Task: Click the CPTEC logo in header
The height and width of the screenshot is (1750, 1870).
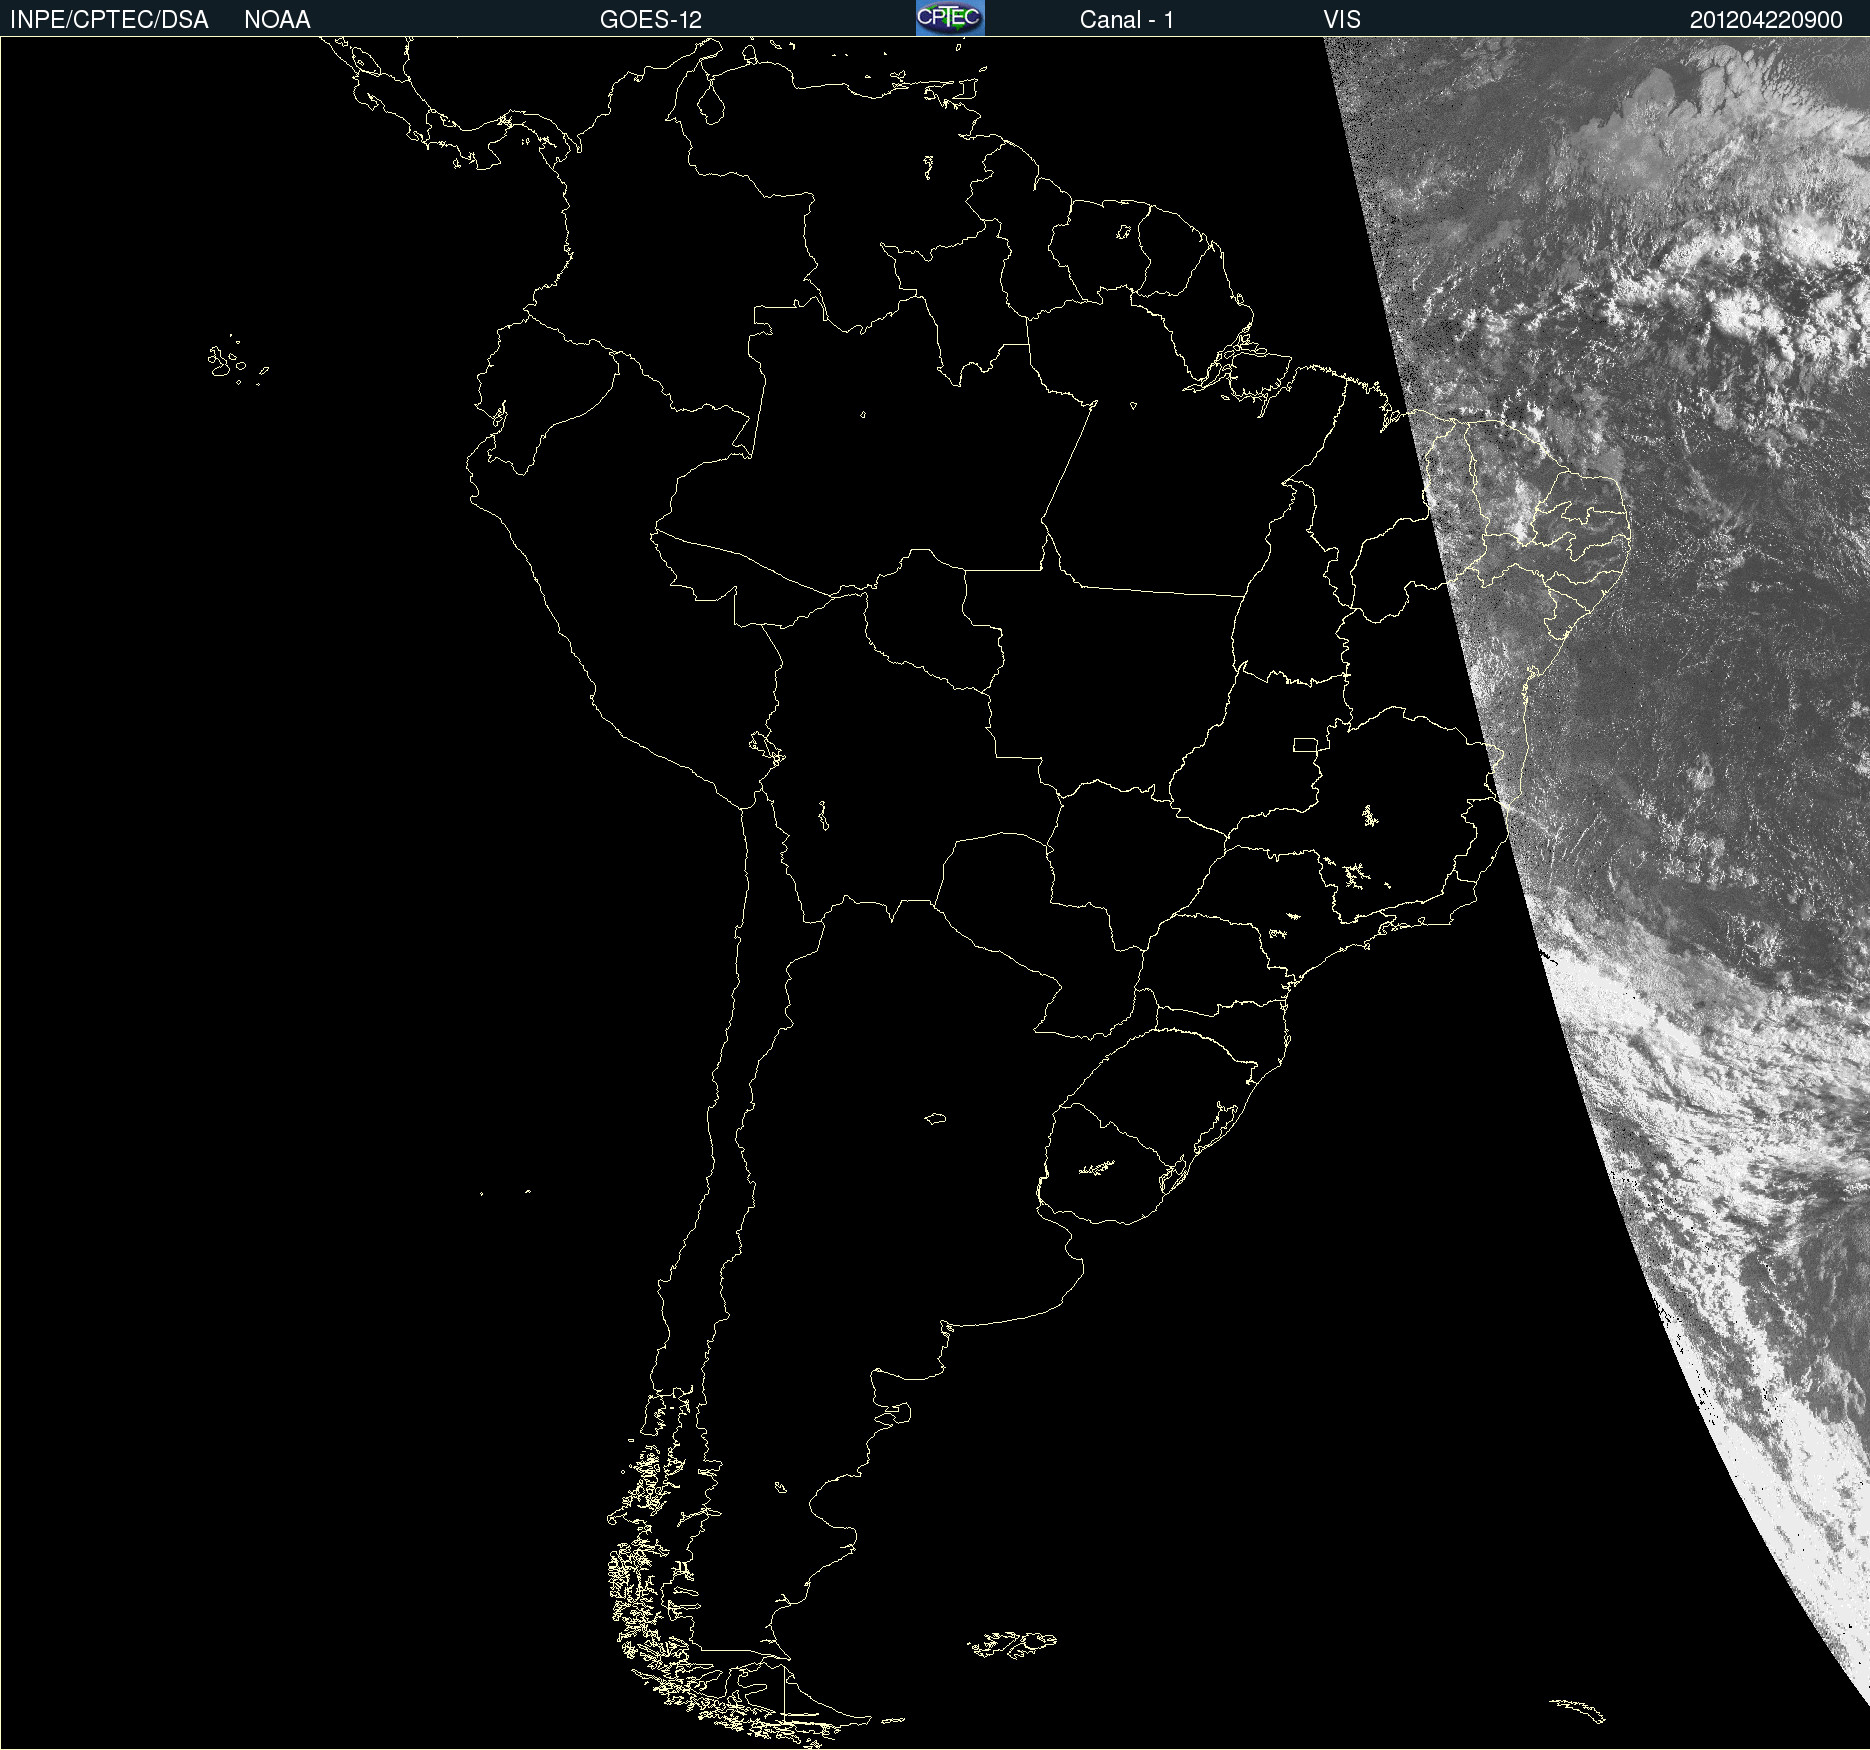Action: coord(950,18)
